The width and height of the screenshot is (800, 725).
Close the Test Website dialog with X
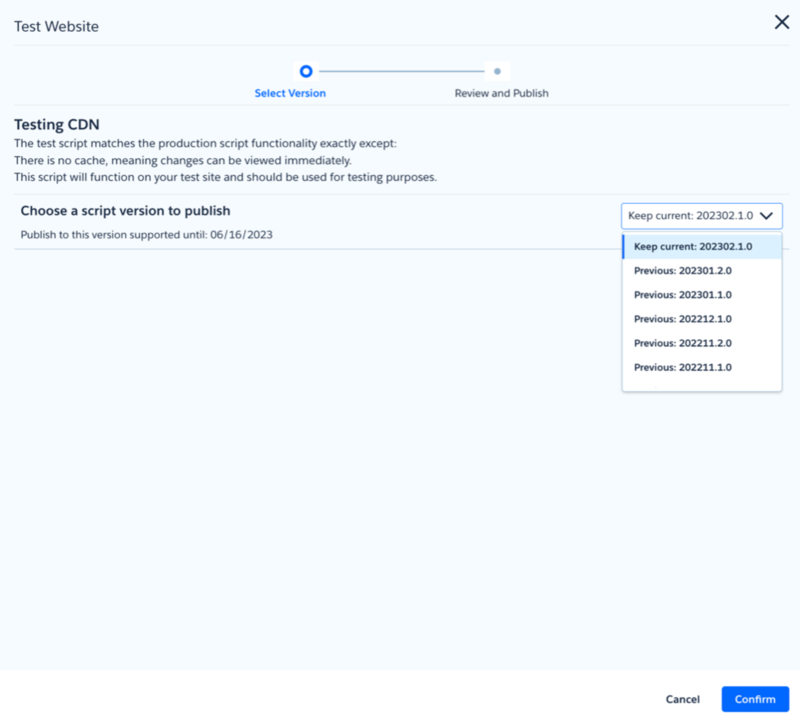781,22
